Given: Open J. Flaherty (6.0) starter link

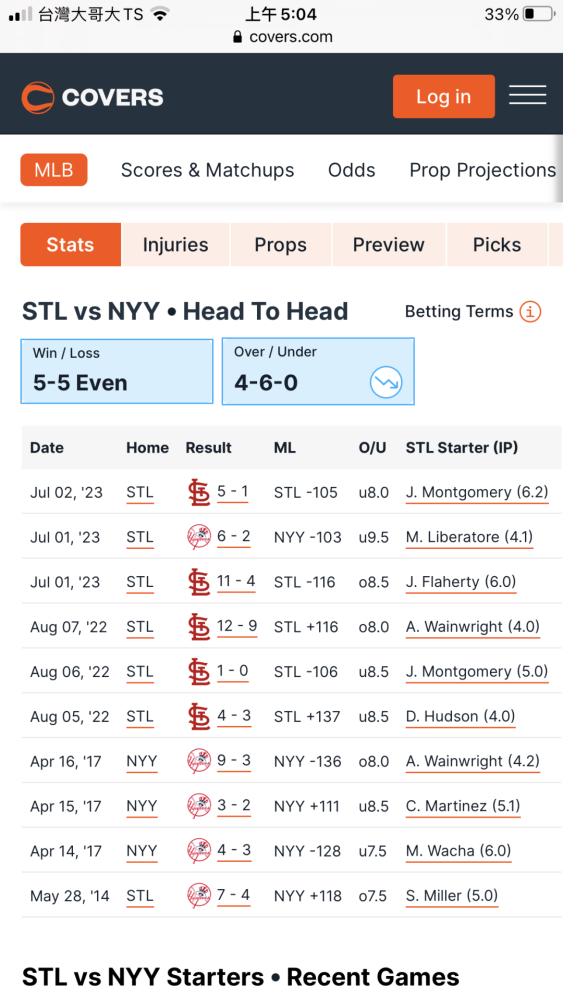Looking at the screenshot, I should pos(461,582).
